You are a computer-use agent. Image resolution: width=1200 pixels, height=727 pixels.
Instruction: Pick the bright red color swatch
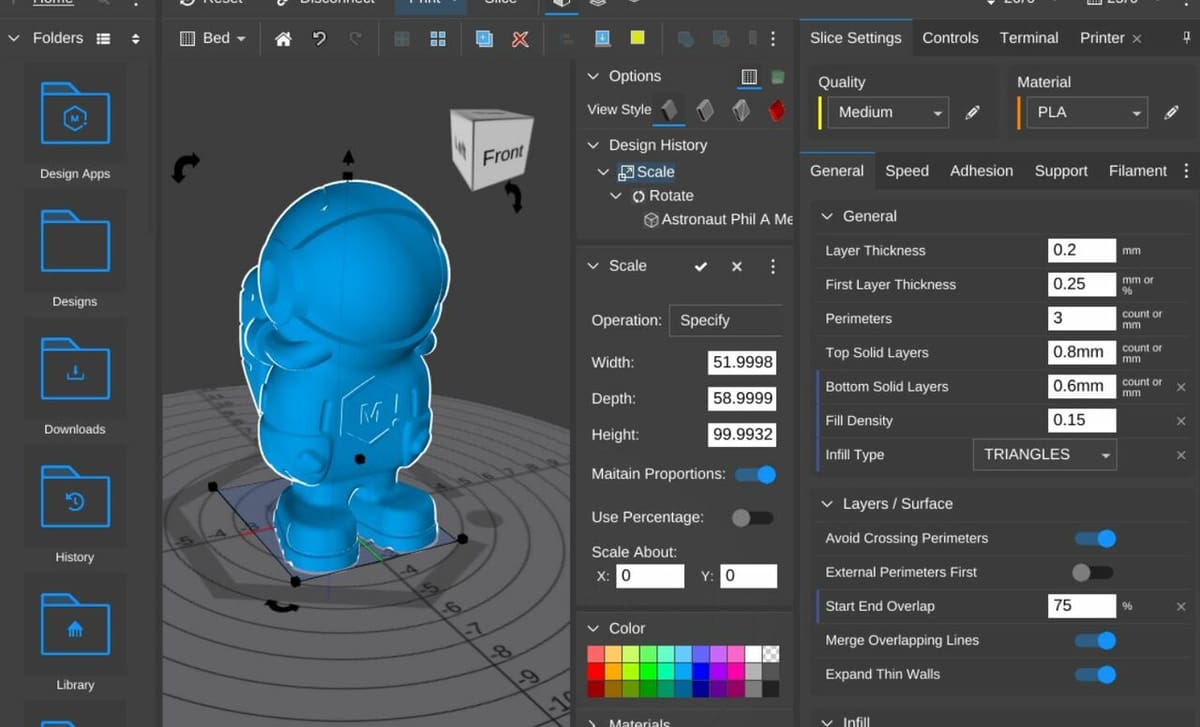(595, 671)
